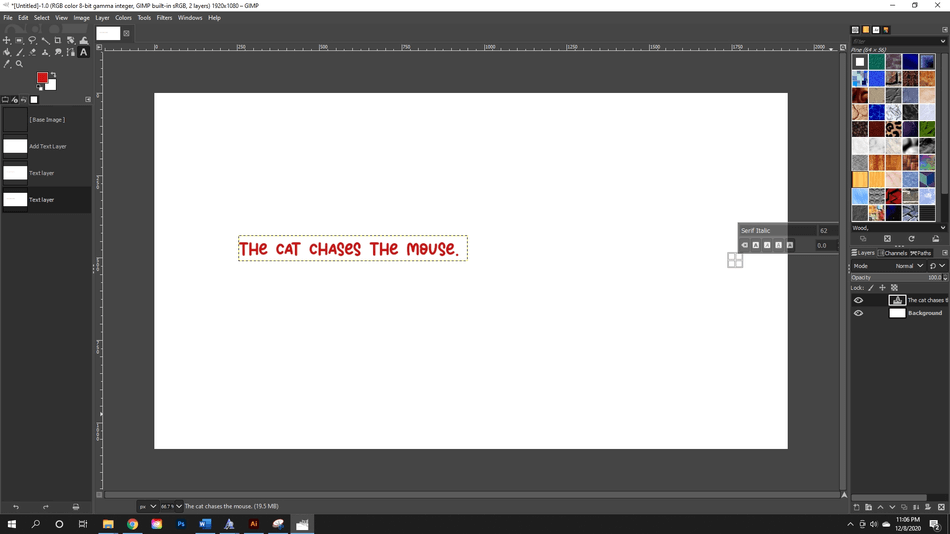Open pattern as image button
Image resolution: width=950 pixels, height=534 pixels.
(x=935, y=239)
